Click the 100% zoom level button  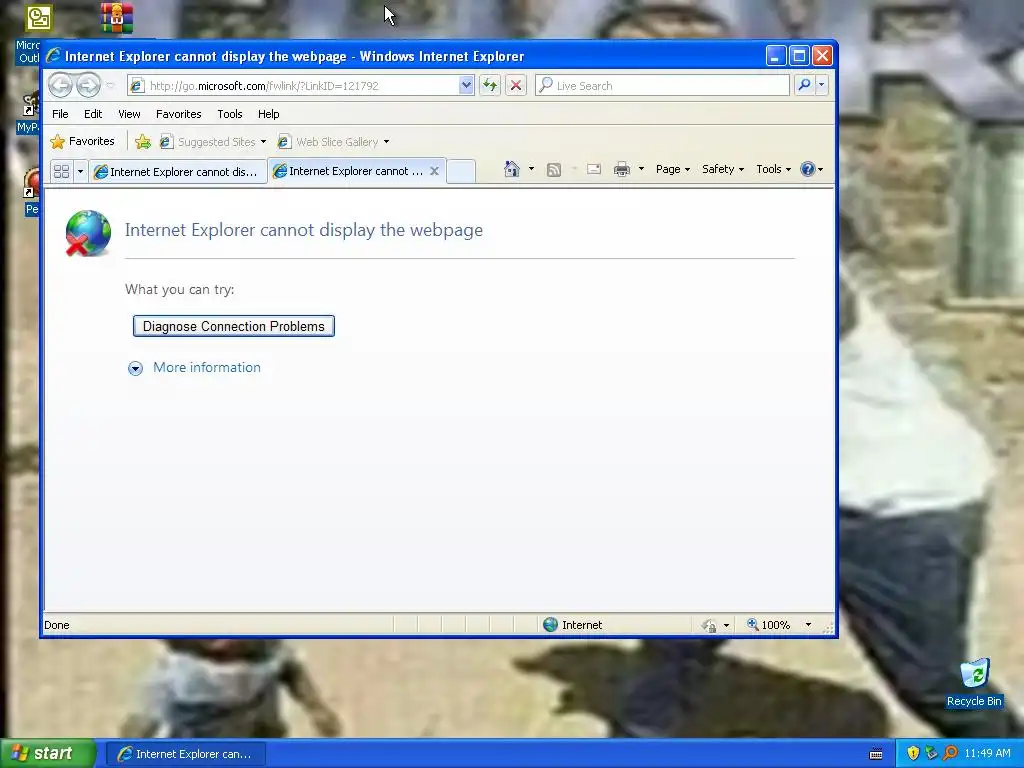(769, 625)
